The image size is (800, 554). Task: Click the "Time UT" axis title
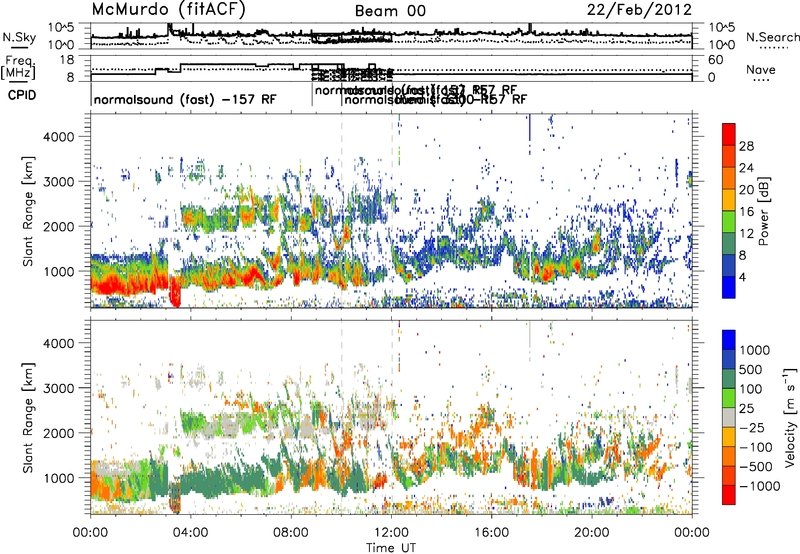[391, 548]
